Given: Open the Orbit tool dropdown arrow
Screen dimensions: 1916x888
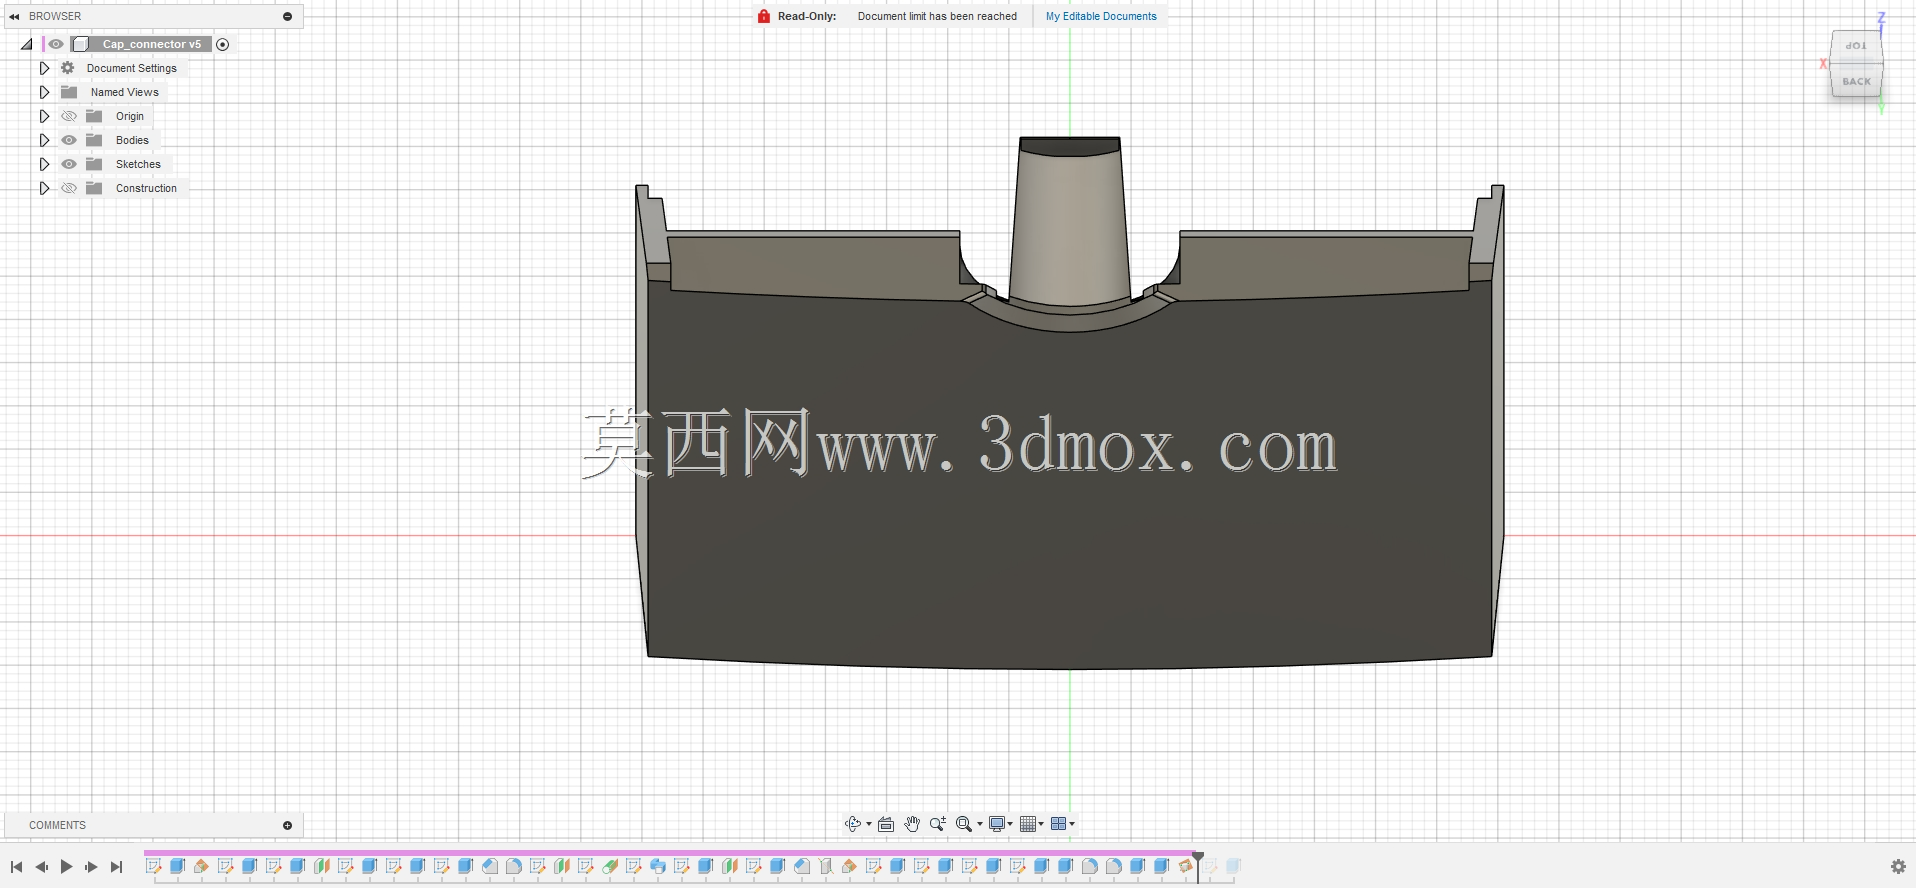Looking at the screenshot, I should [x=868, y=824].
